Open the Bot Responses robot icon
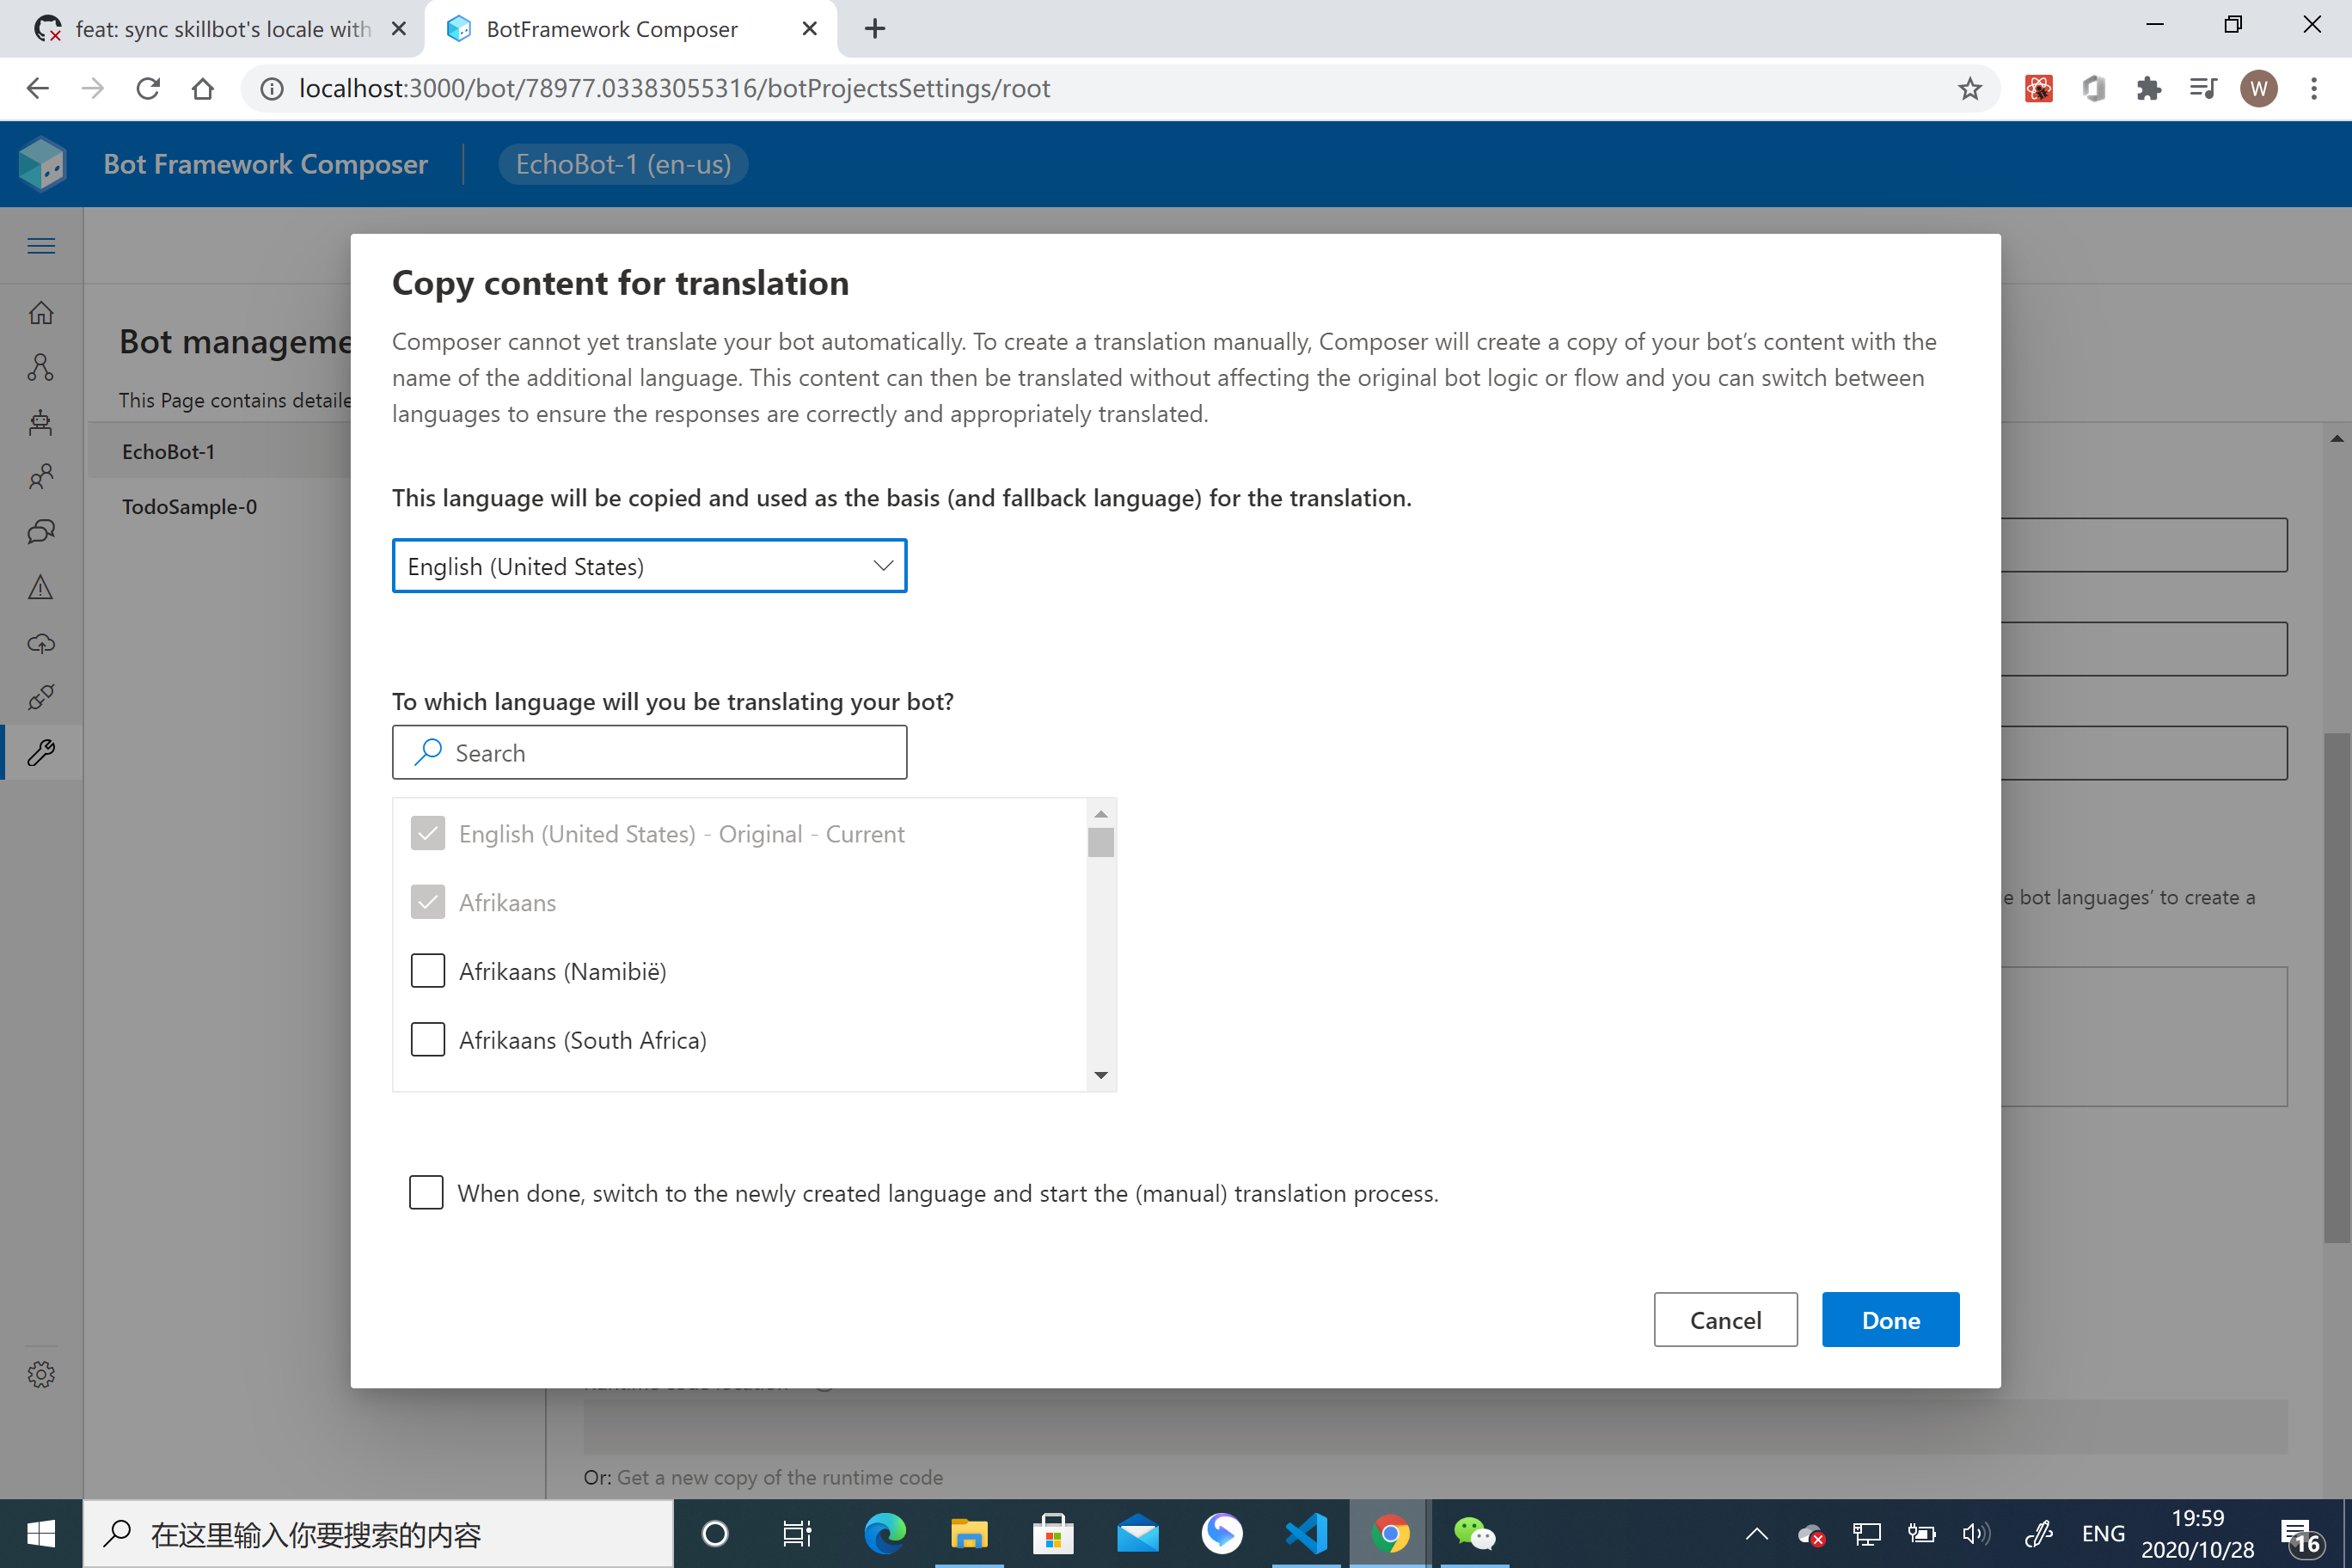 (x=41, y=422)
